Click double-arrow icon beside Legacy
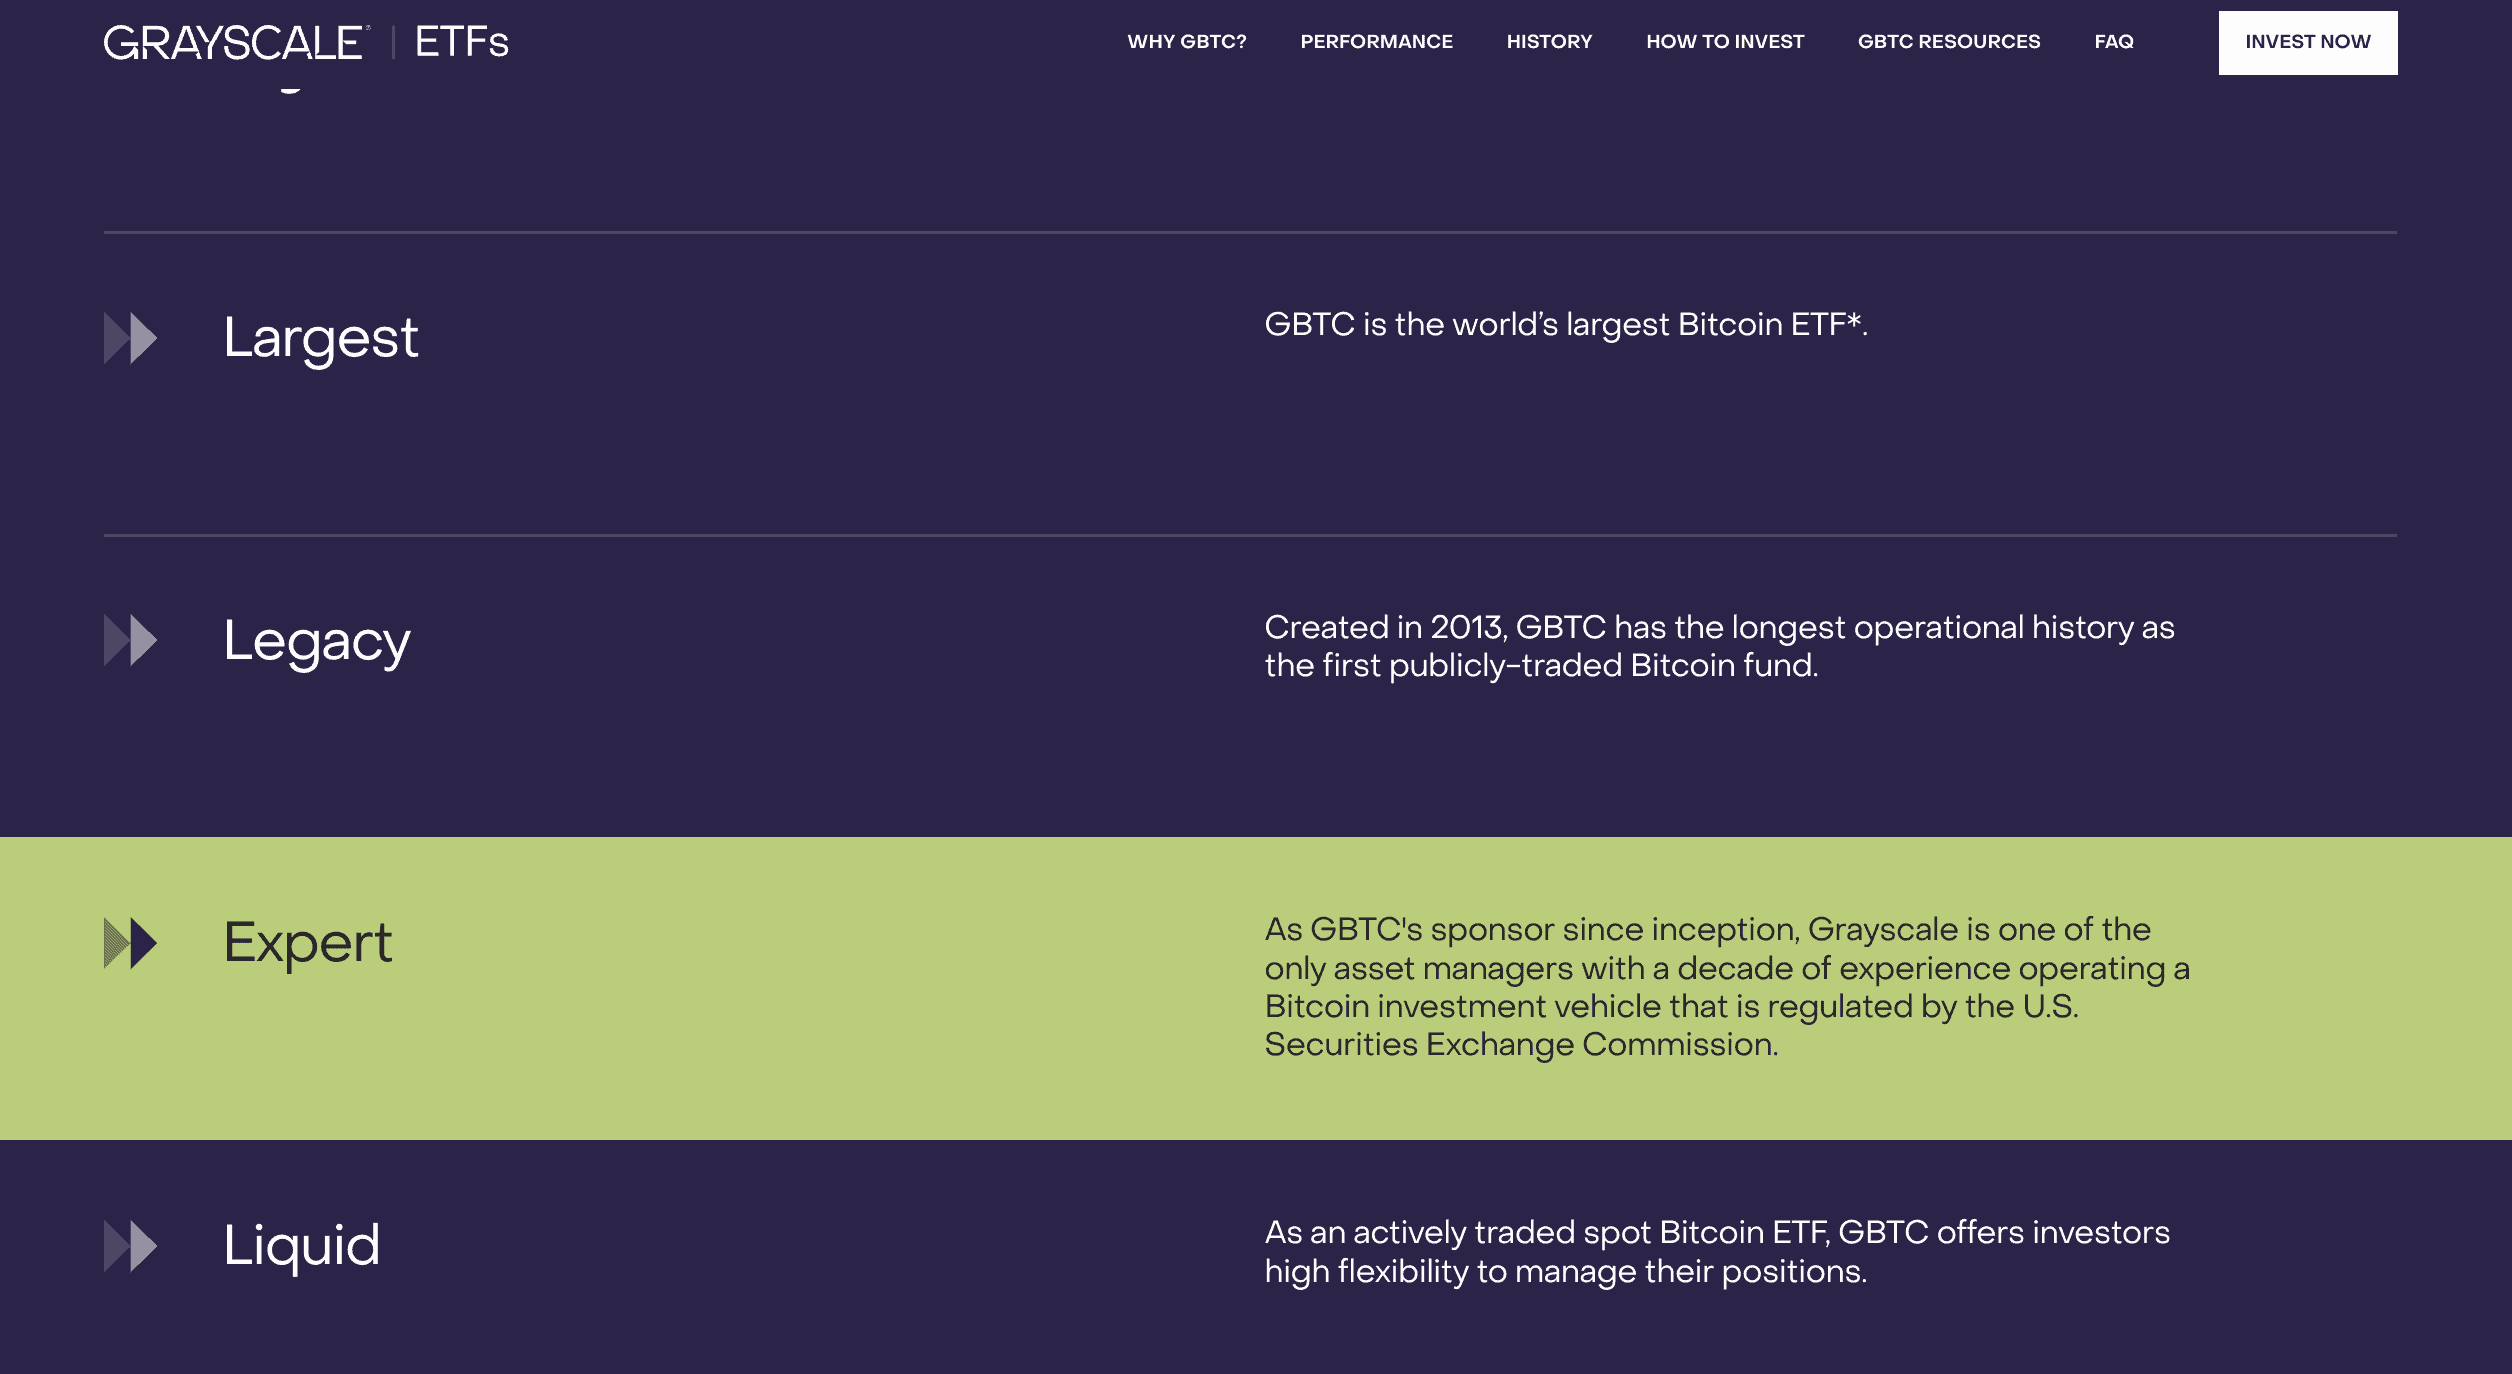 pos(131,640)
